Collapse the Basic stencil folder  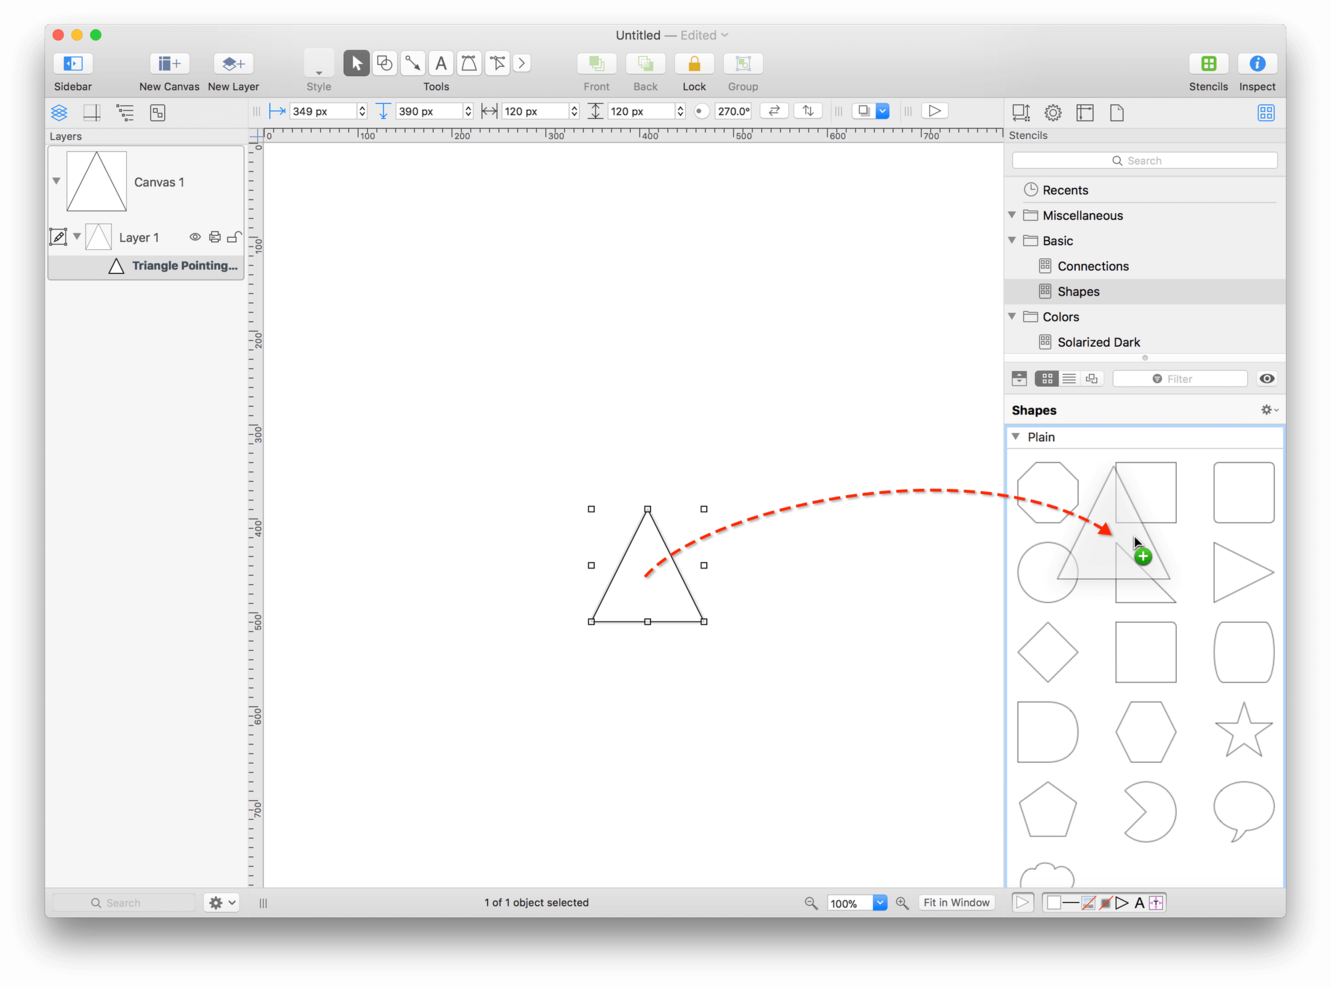pyautogui.click(x=1012, y=240)
